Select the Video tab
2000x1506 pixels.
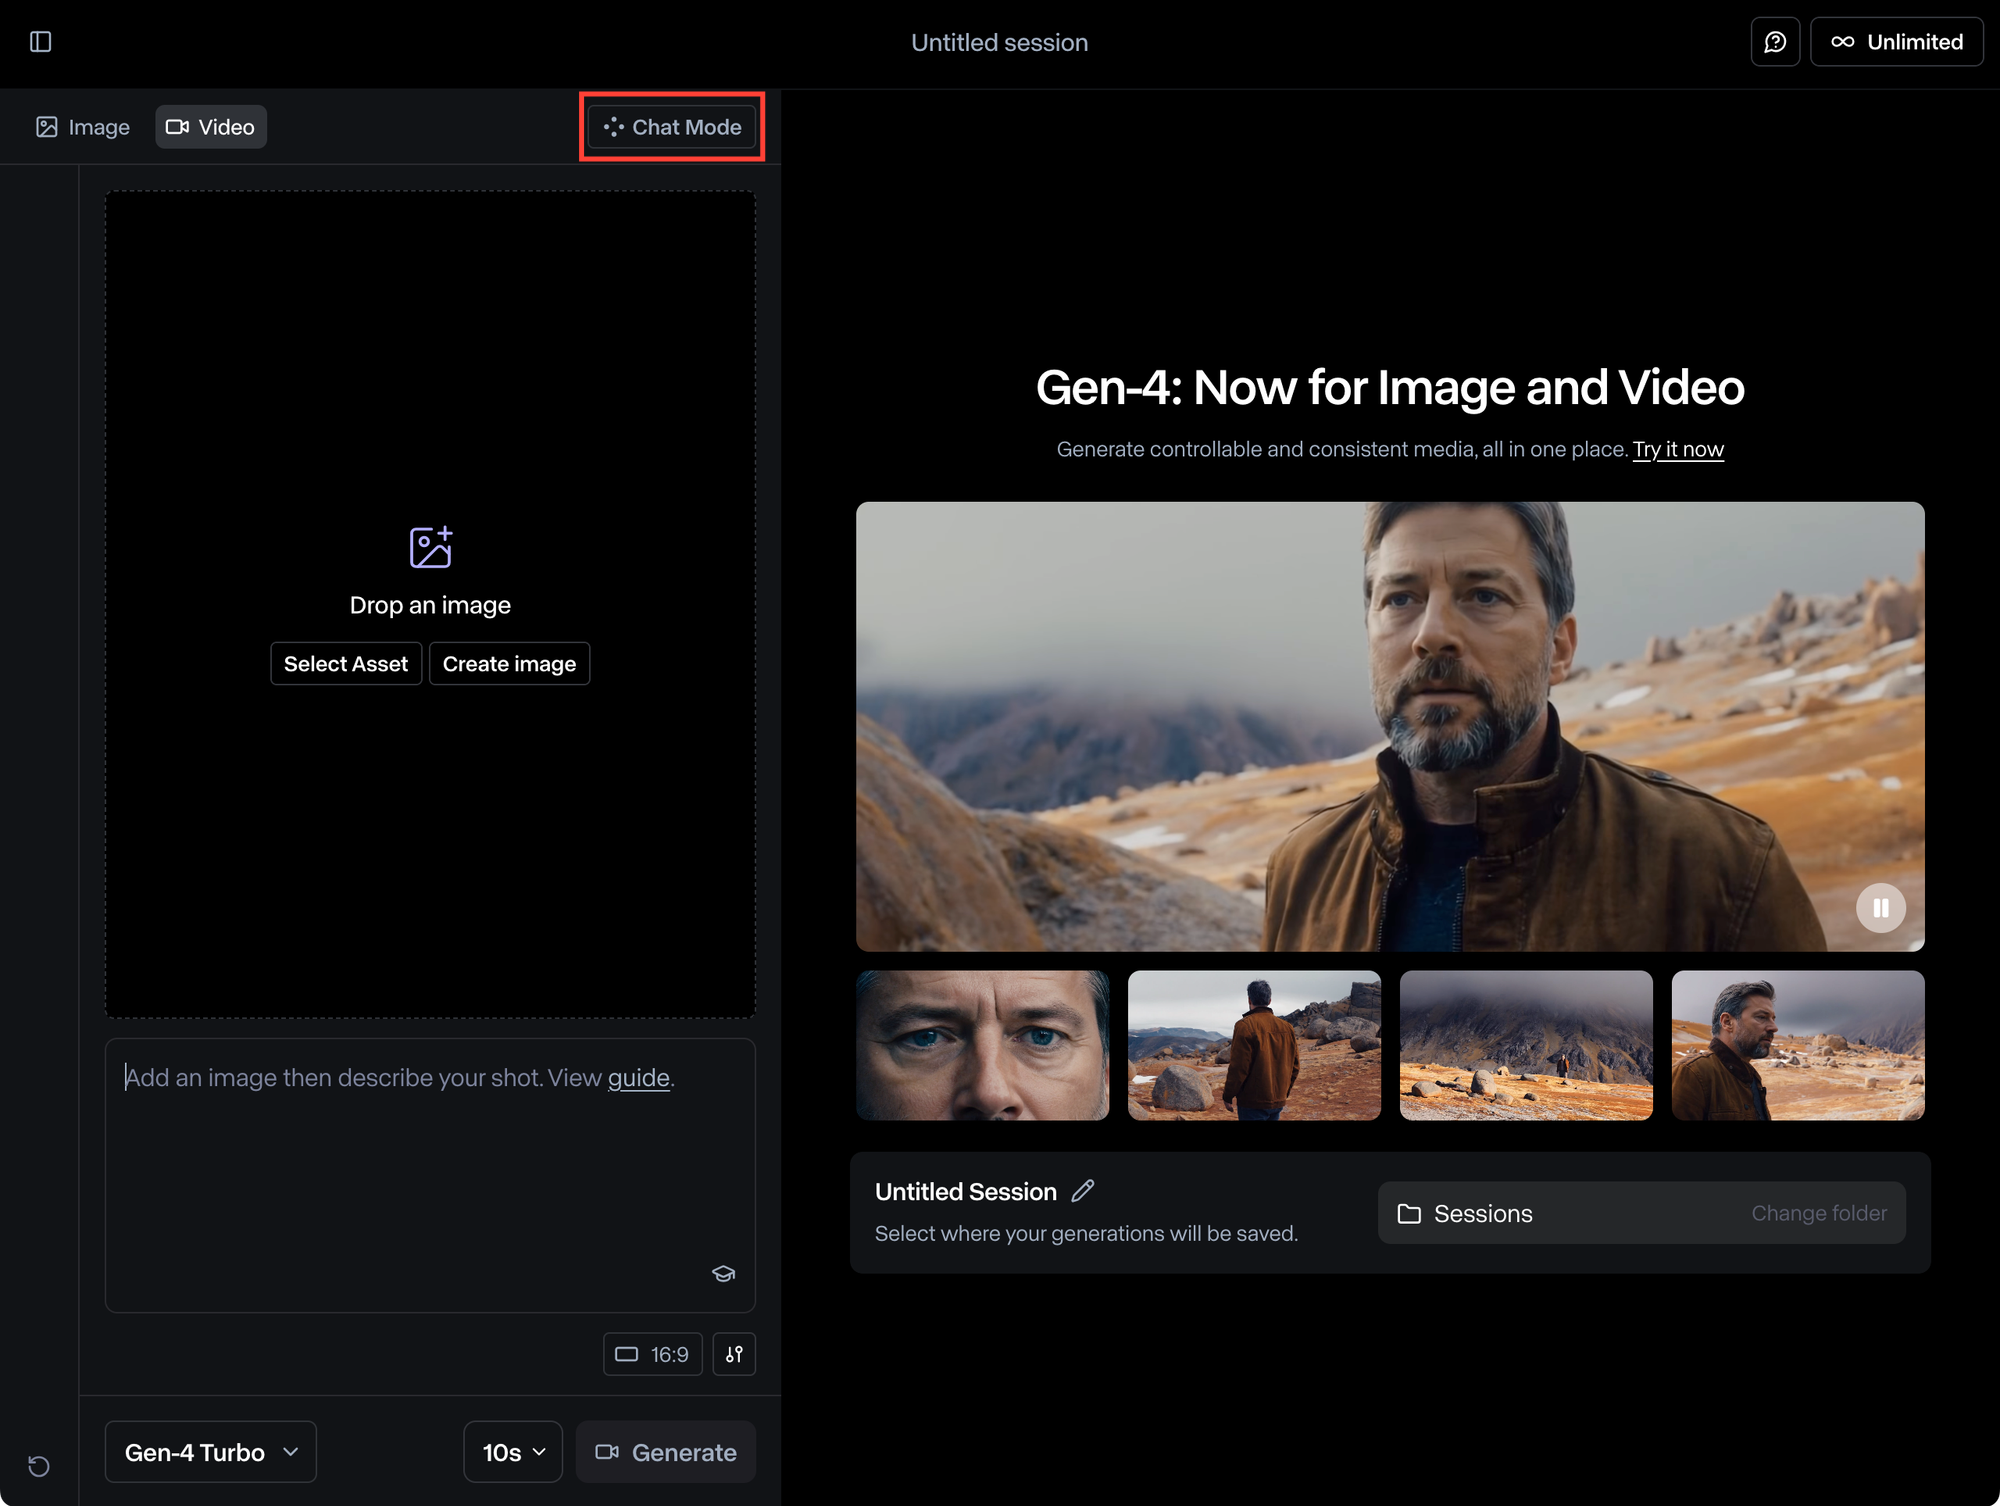(x=211, y=127)
